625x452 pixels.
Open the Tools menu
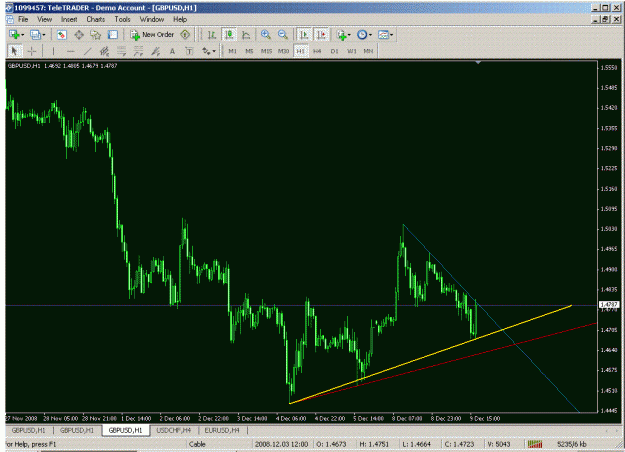click(x=122, y=19)
